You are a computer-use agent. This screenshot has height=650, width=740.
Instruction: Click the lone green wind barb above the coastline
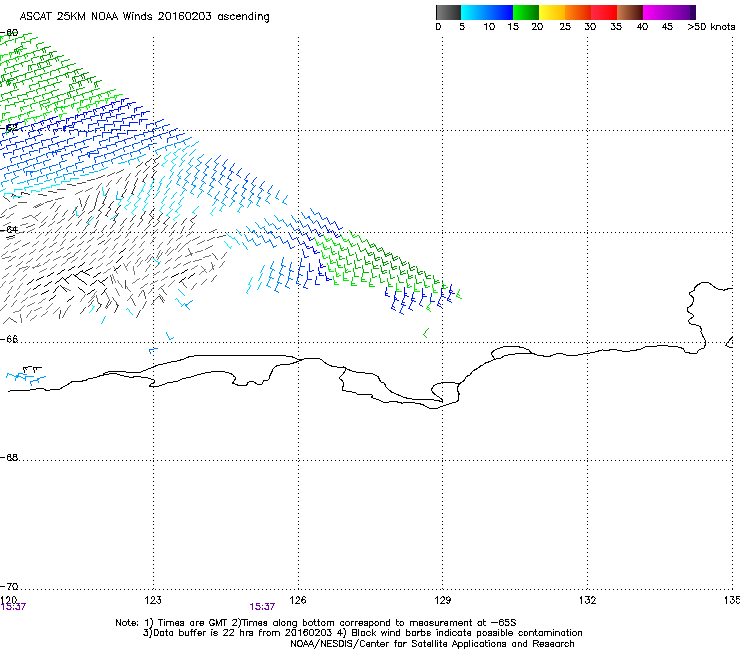426,333
